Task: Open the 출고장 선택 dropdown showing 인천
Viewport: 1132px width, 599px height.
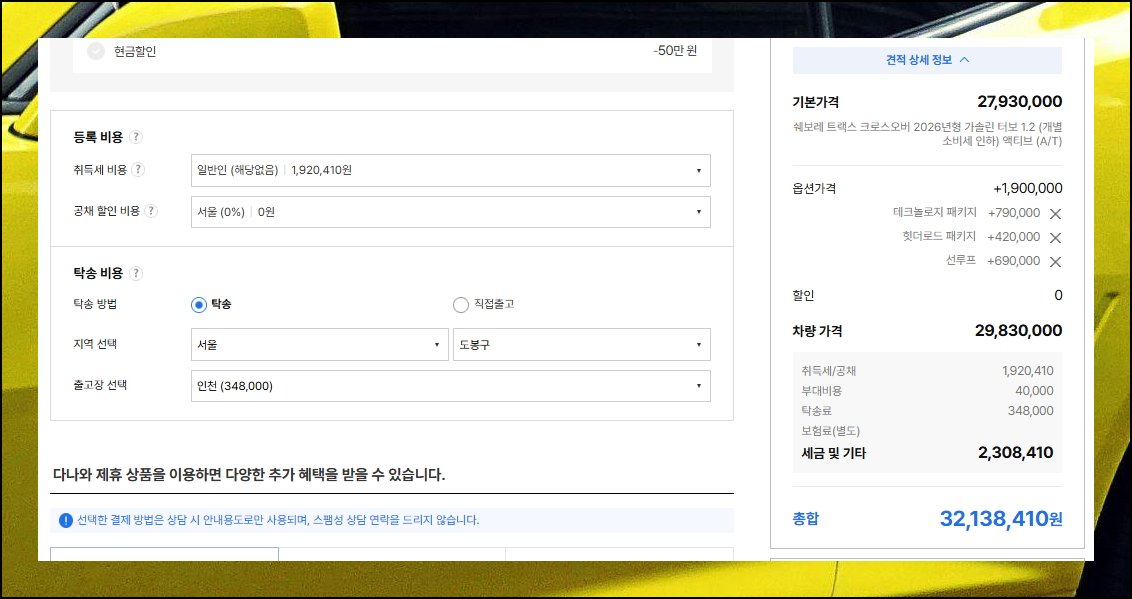Action: [450, 386]
